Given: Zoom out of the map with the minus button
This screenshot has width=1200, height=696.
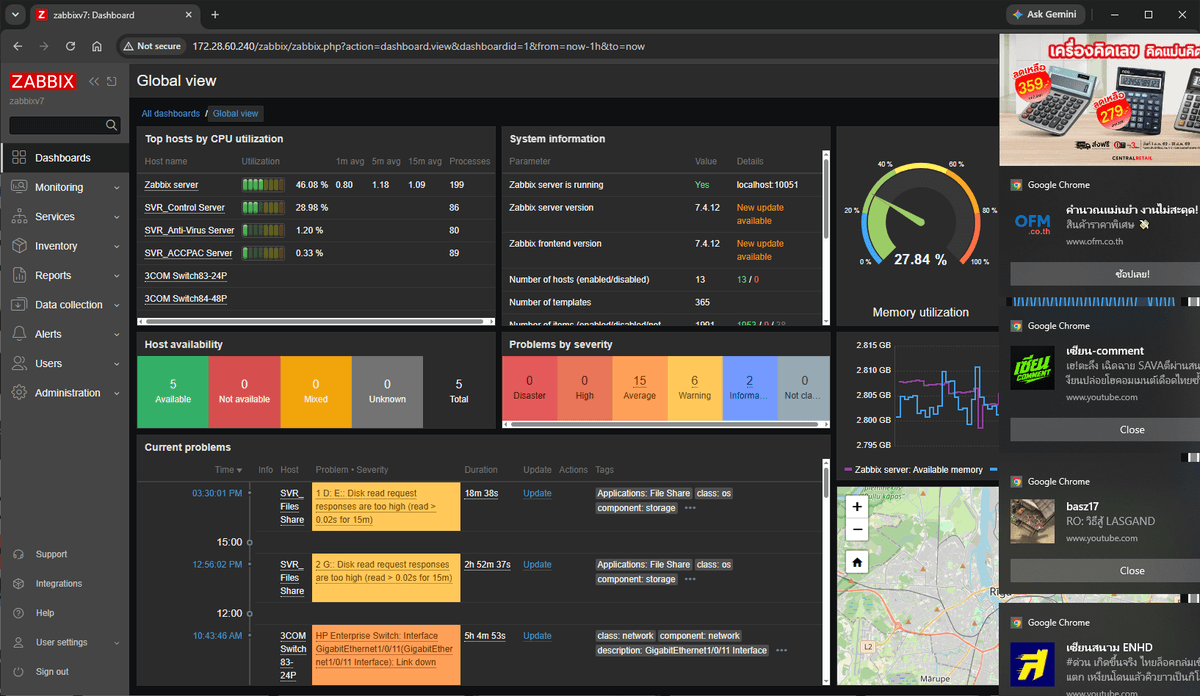Looking at the screenshot, I should pos(857,529).
